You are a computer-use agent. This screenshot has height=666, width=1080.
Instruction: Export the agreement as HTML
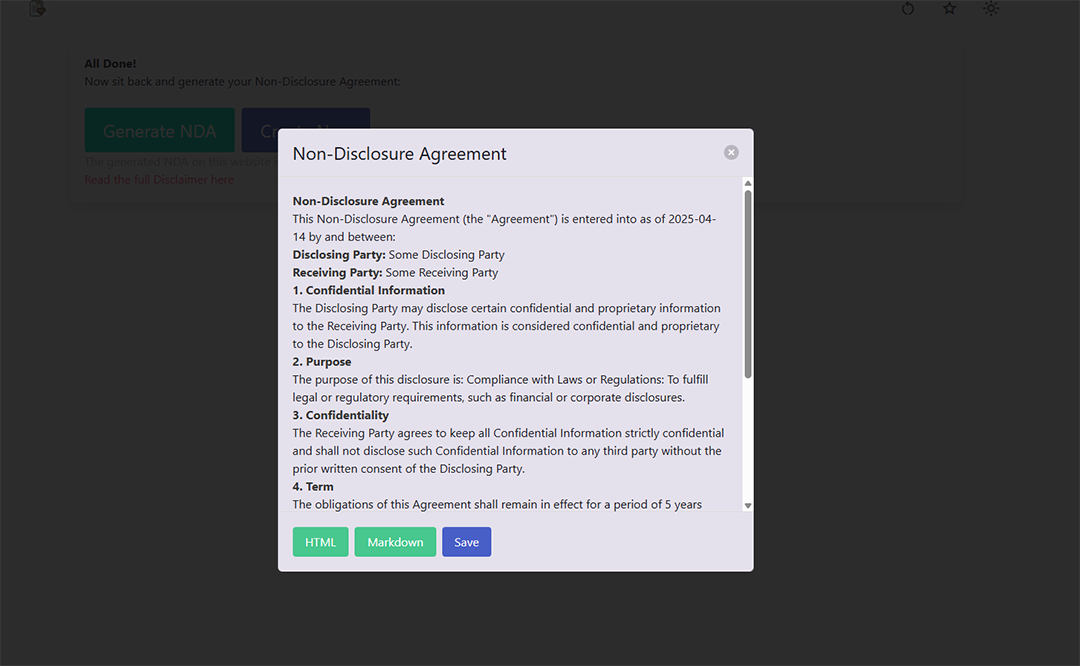[x=320, y=542]
